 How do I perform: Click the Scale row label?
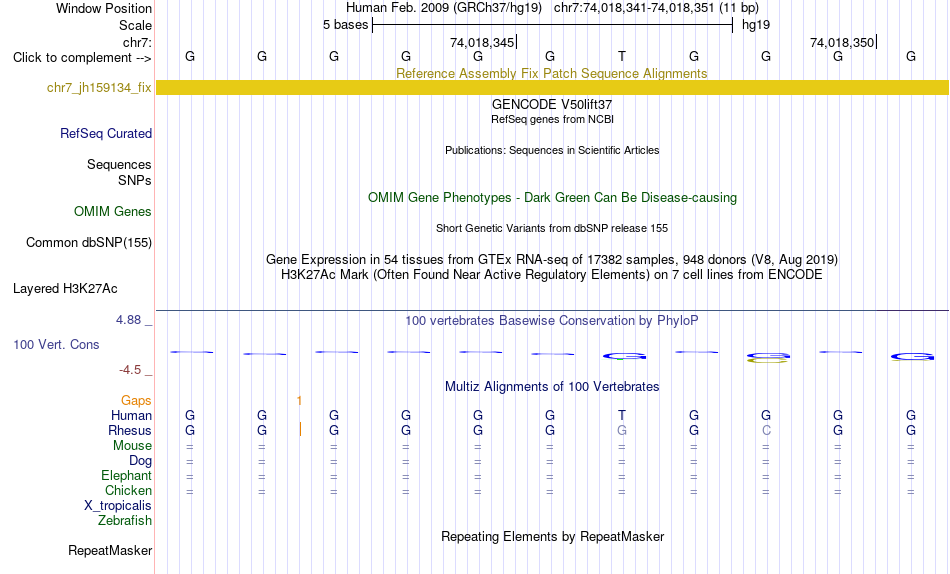click(135, 25)
